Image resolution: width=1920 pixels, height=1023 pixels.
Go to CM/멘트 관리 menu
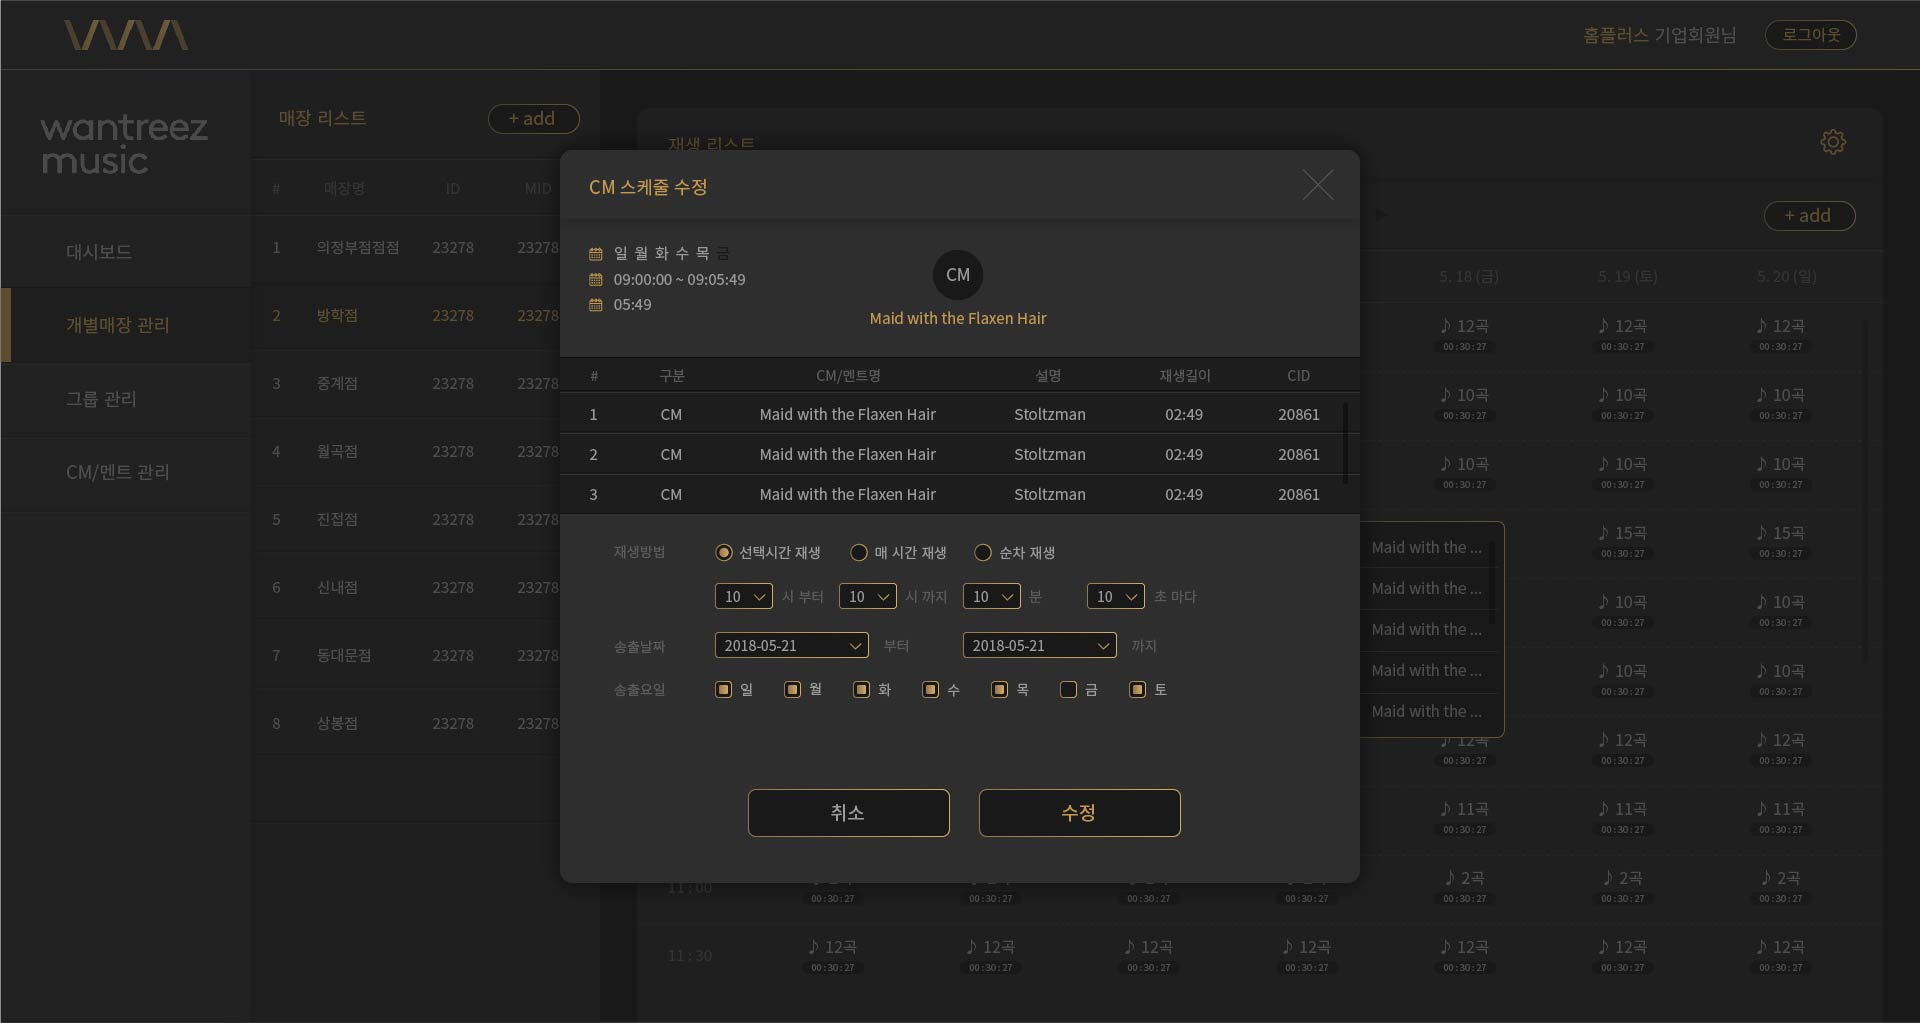click(117, 472)
